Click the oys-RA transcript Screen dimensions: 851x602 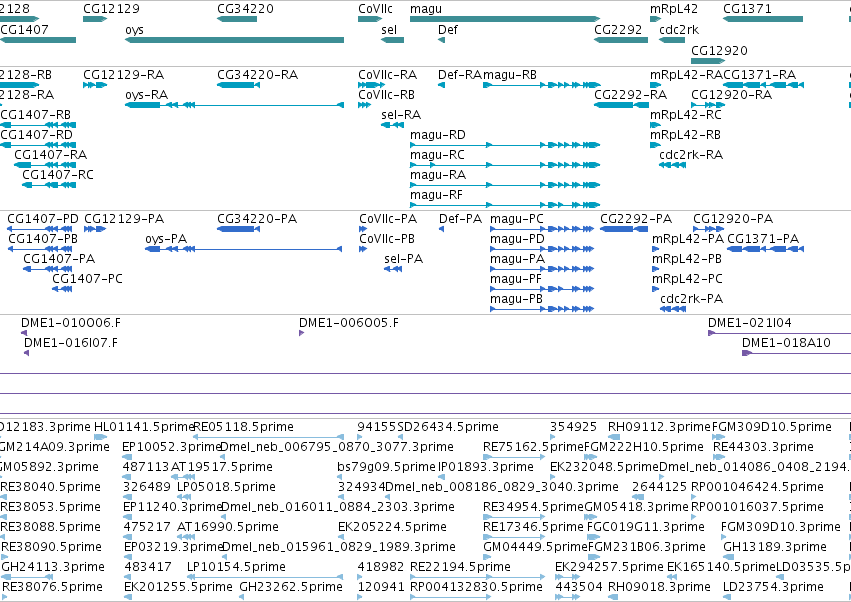click(234, 105)
